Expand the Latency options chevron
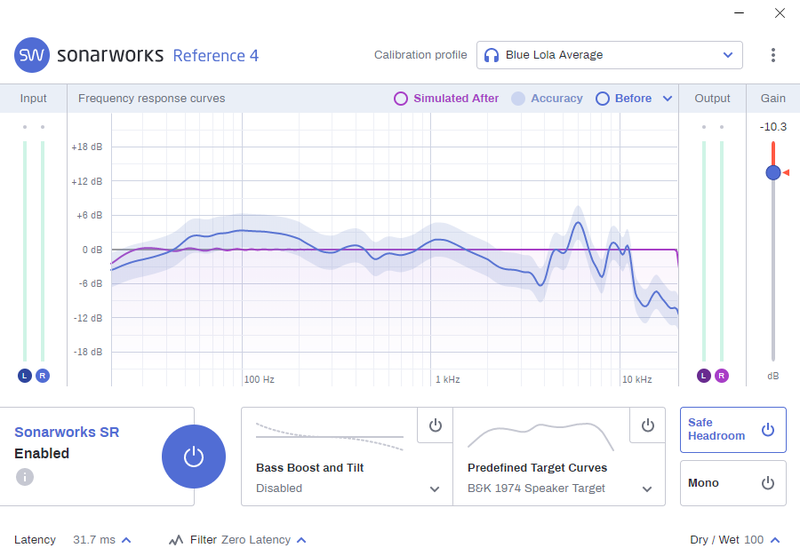The height and width of the screenshot is (548, 800). click(127, 540)
